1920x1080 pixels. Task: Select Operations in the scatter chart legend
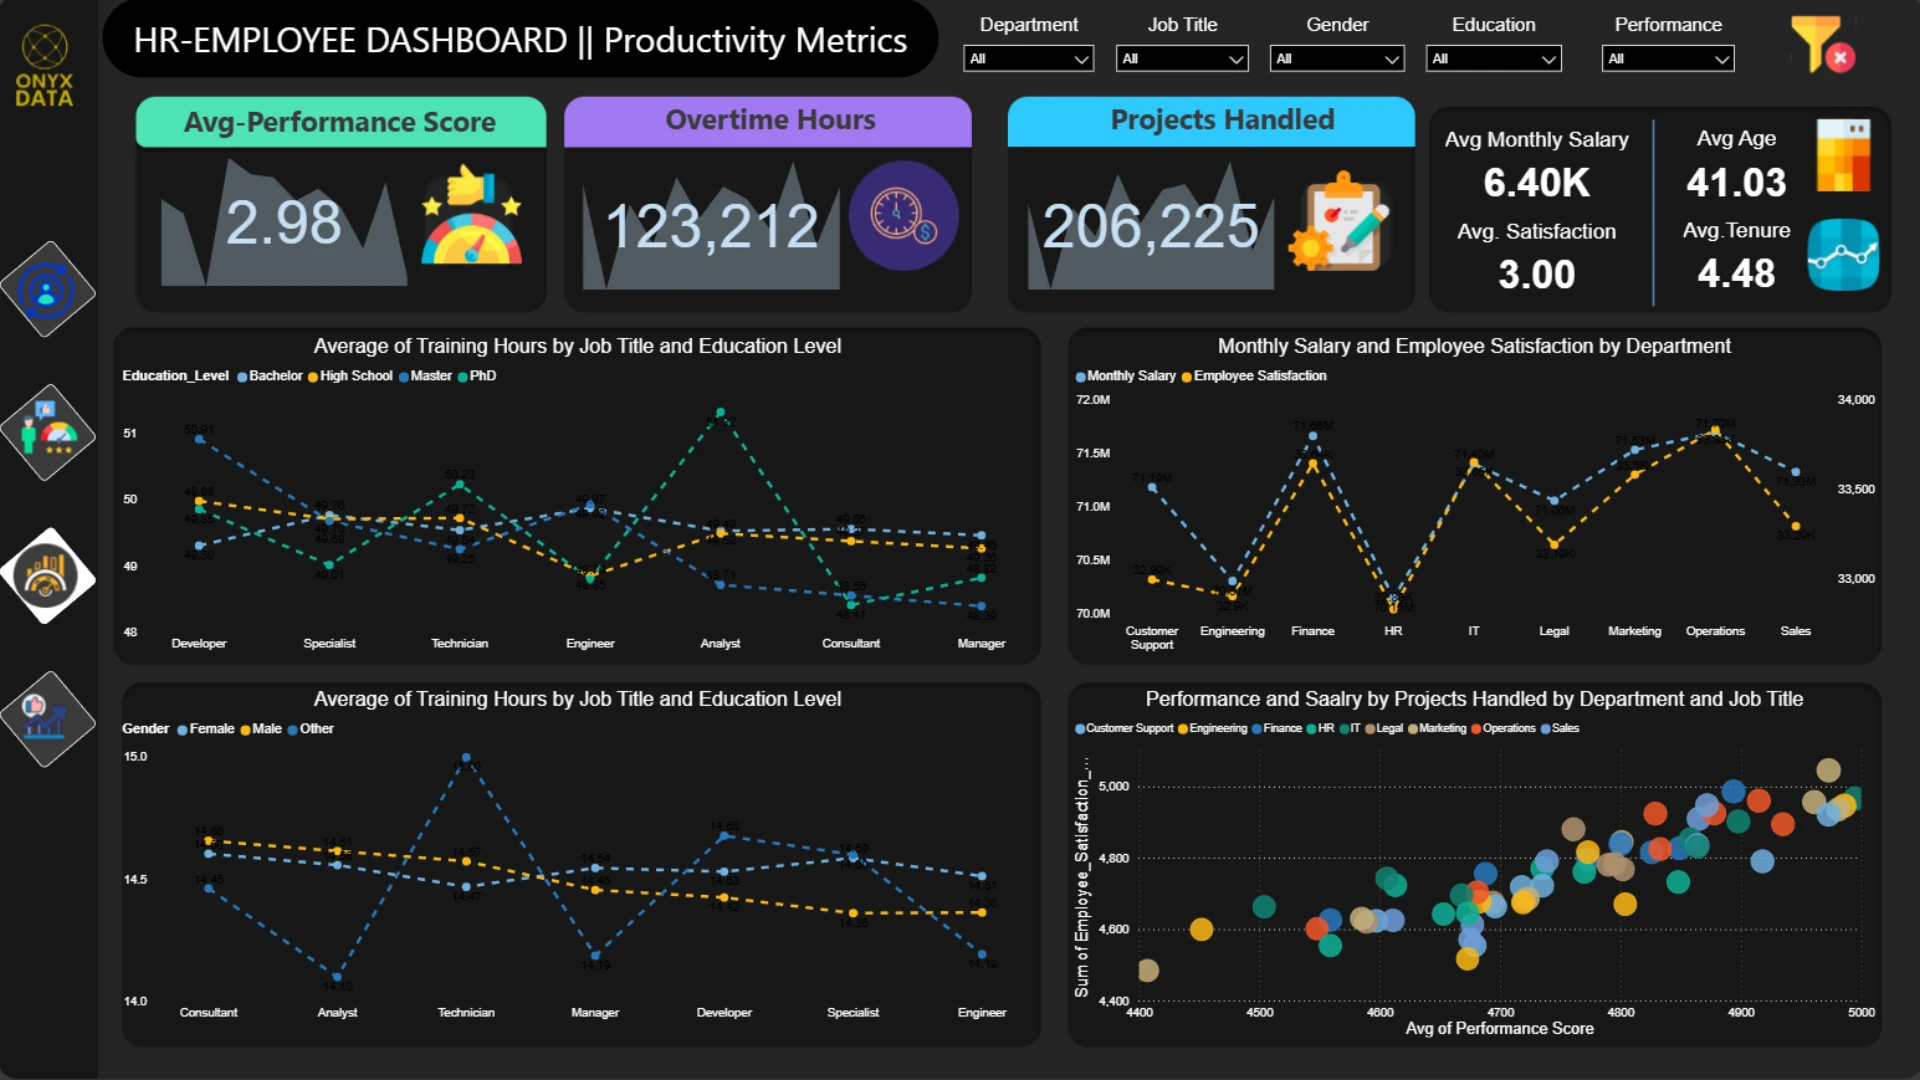(1503, 728)
